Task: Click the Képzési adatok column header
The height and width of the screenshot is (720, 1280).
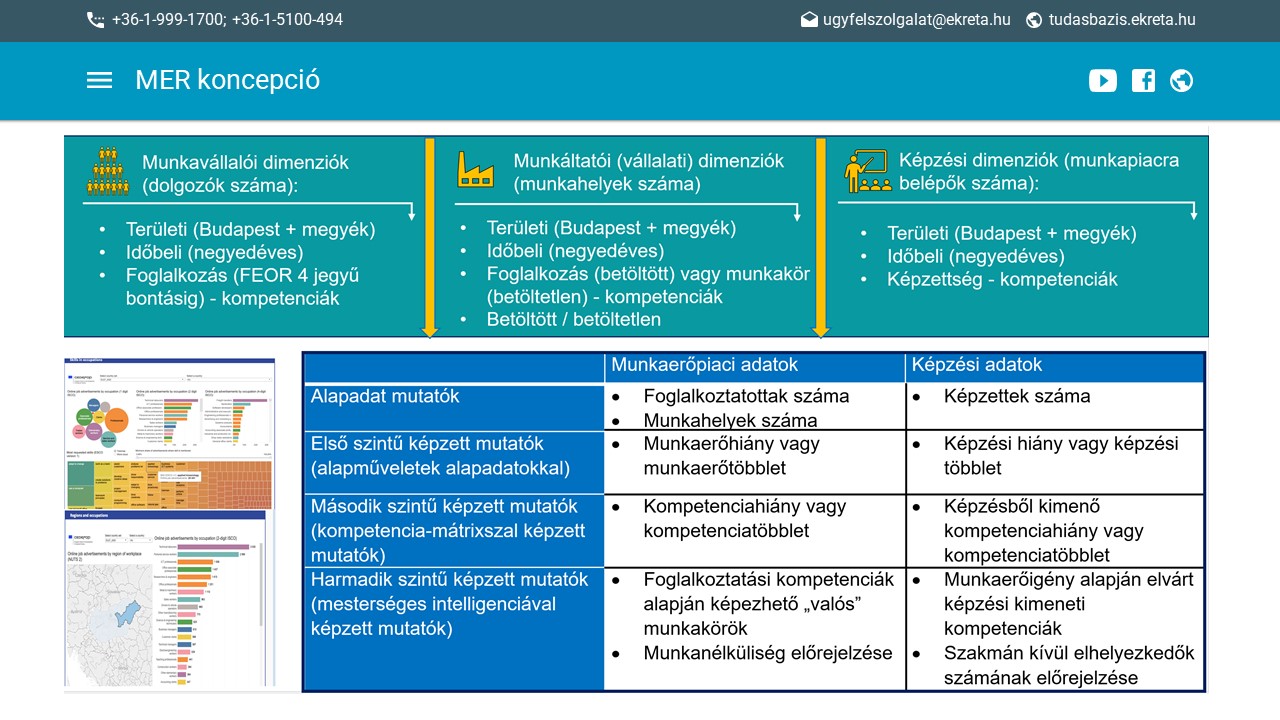Action: (977, 365)
